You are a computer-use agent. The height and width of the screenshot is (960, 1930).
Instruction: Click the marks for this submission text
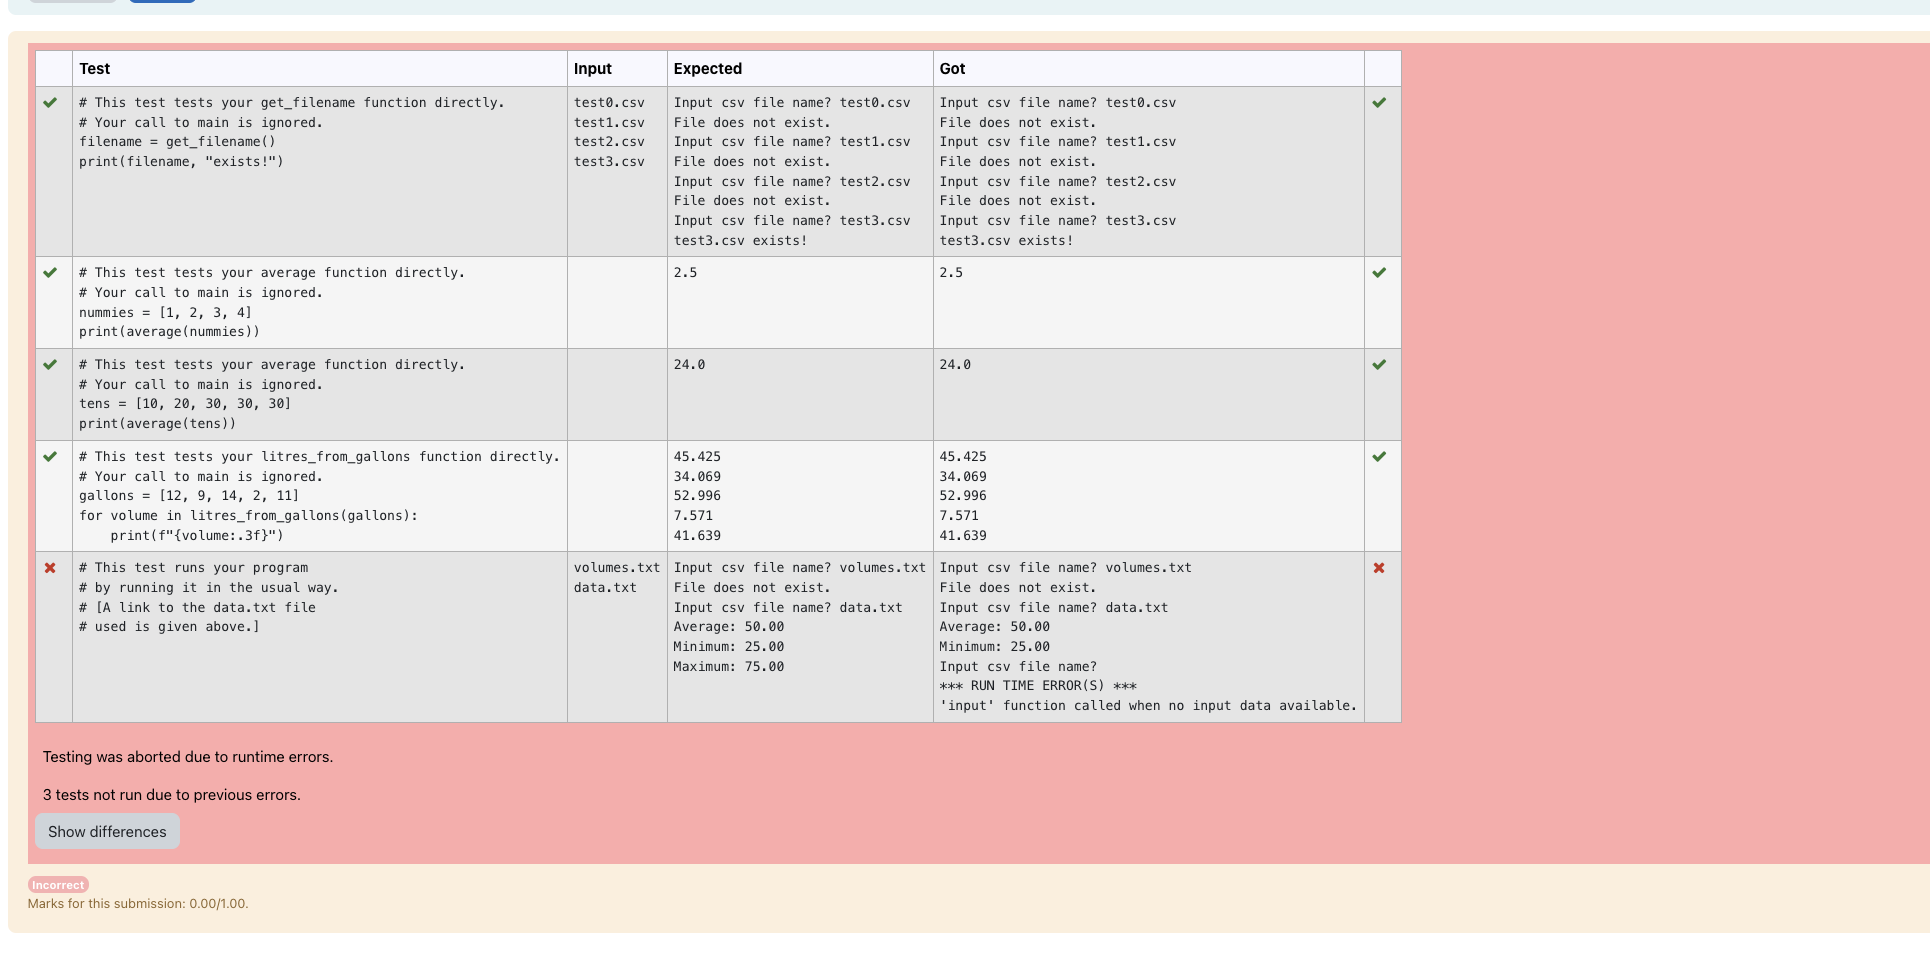[x=138, y=904]
